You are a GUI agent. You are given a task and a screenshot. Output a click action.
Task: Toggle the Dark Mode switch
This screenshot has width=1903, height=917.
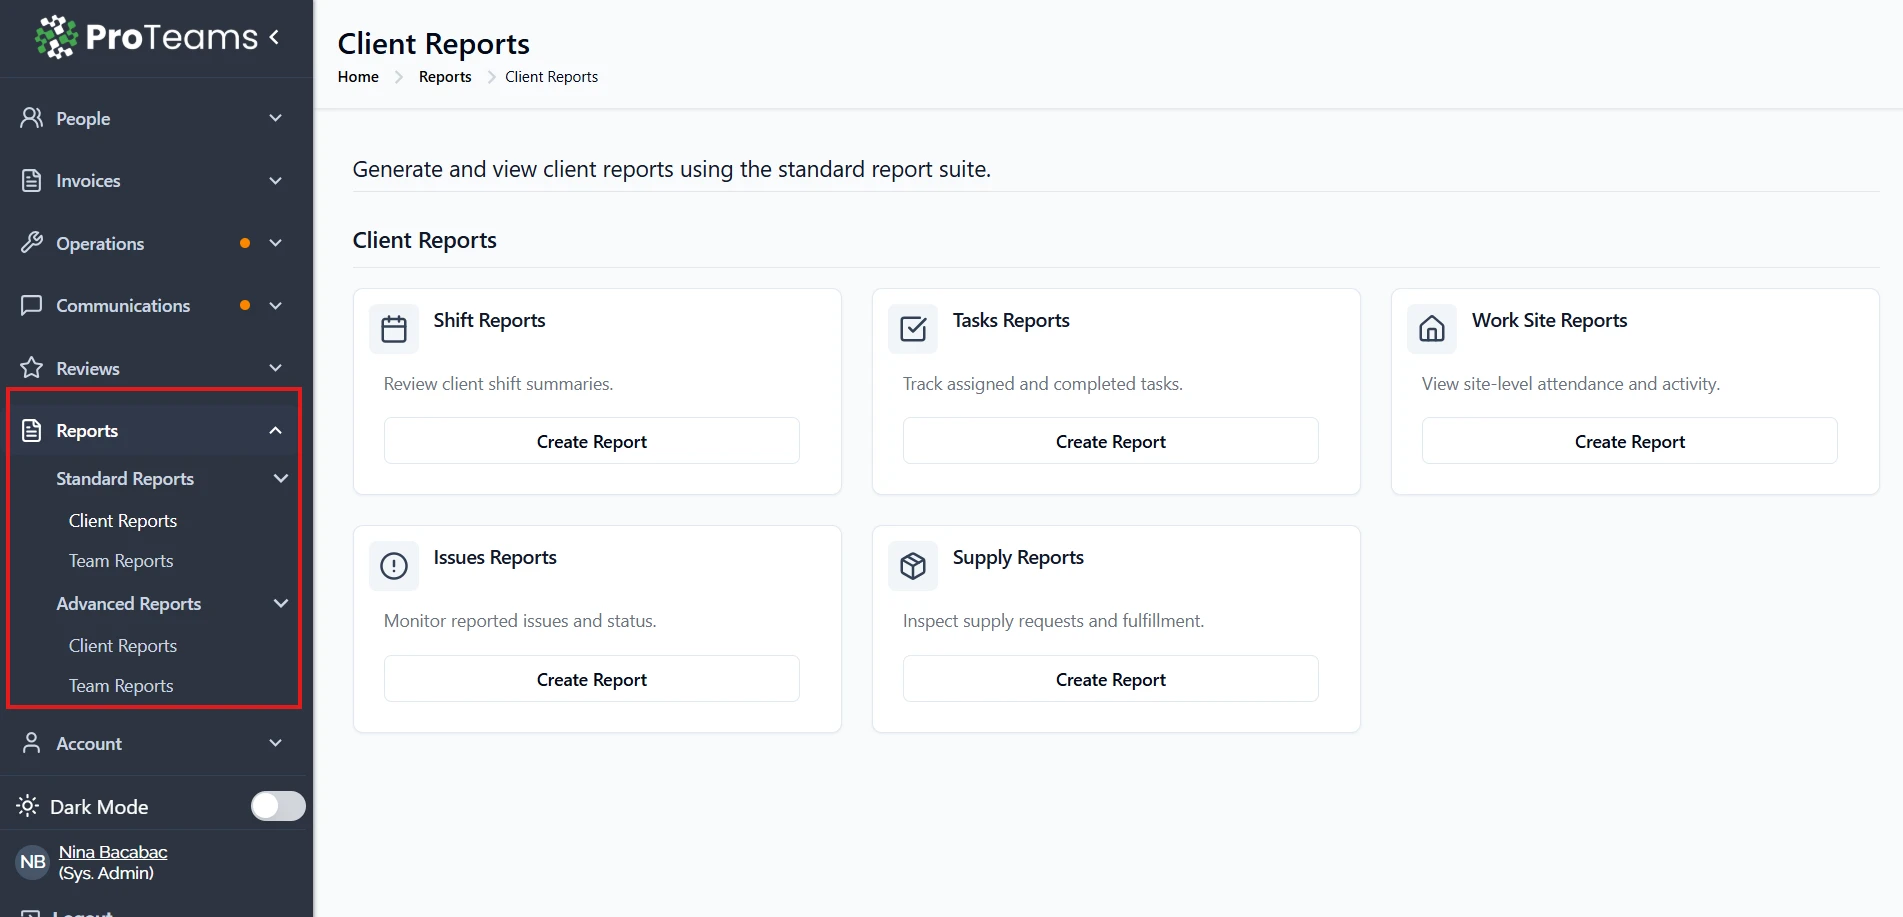(278, 806)
